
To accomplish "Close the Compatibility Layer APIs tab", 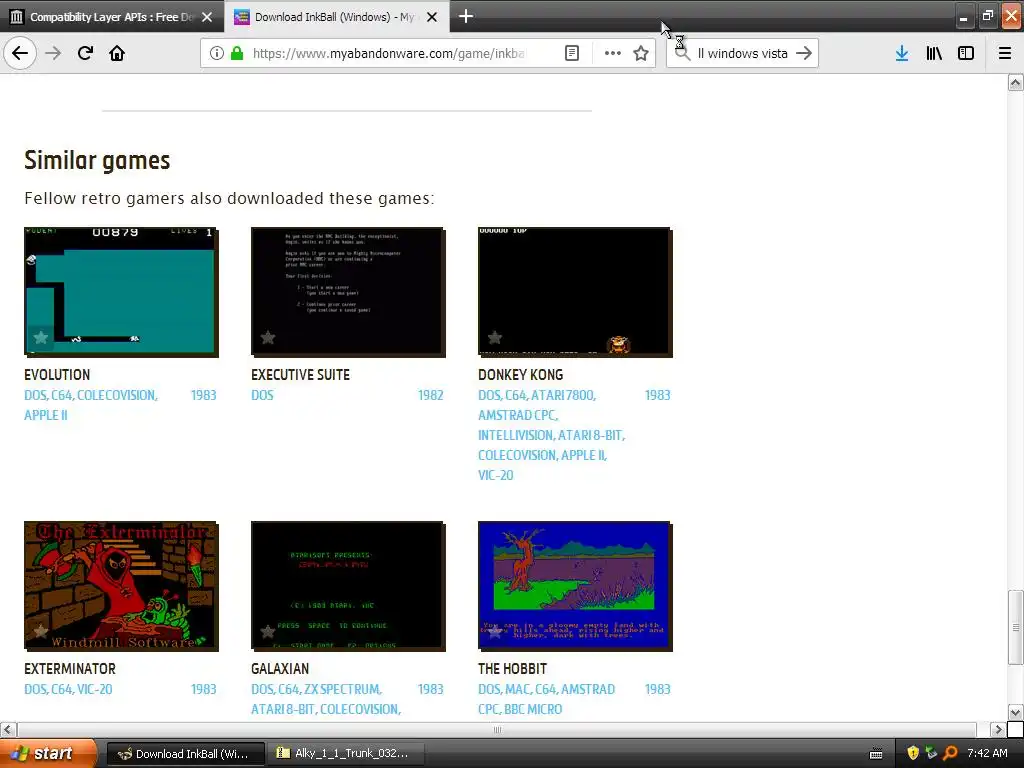I will pyautogui.click(x=207, y=17).
